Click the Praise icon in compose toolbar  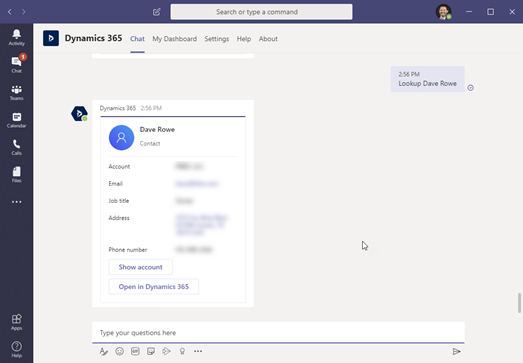(x=182, y=351)
